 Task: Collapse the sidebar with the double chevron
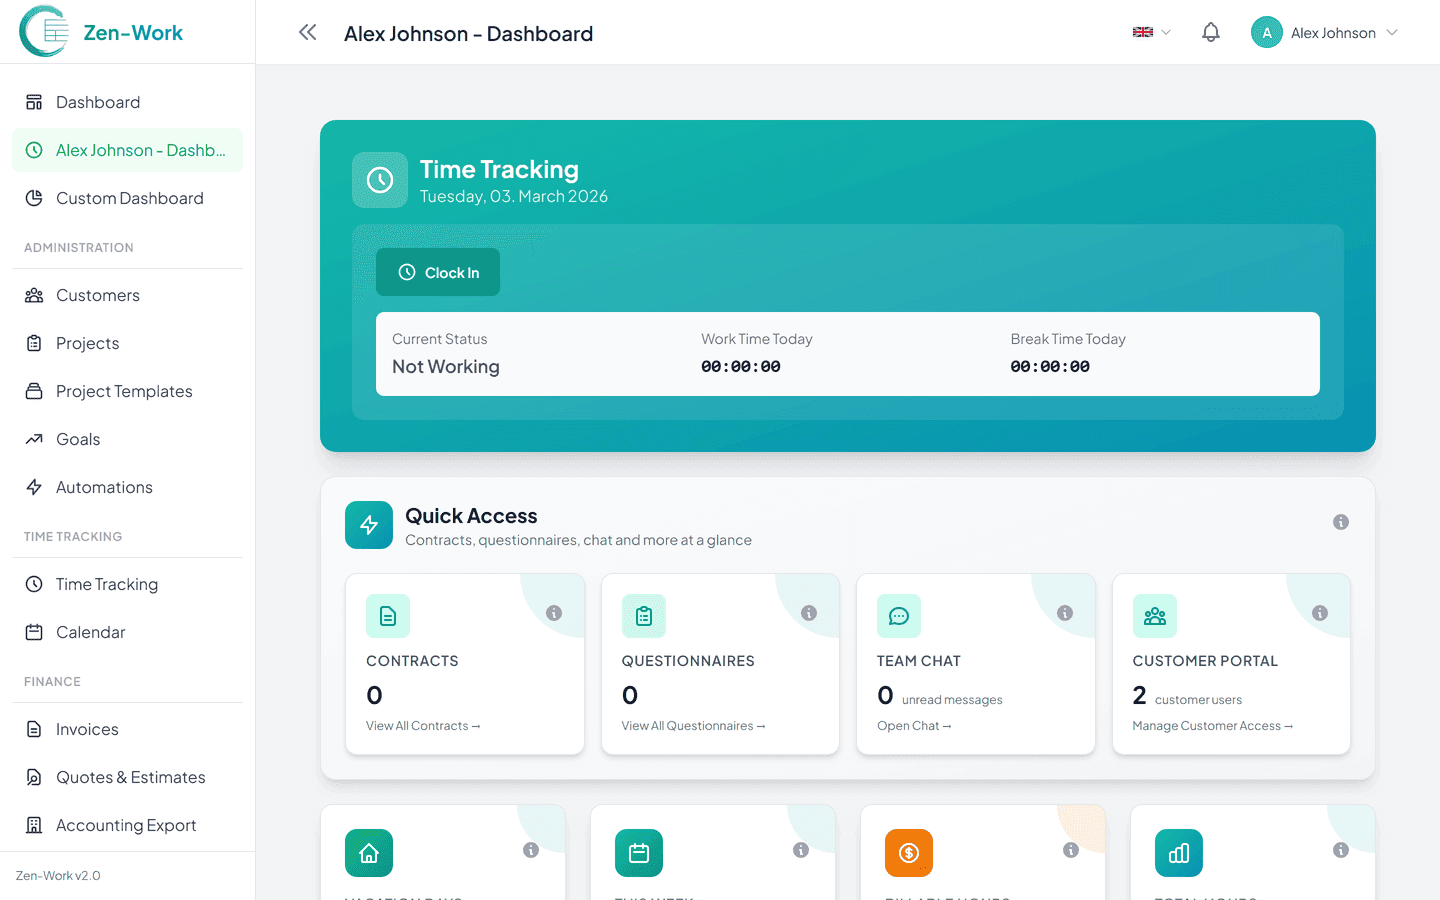[307, 32]
